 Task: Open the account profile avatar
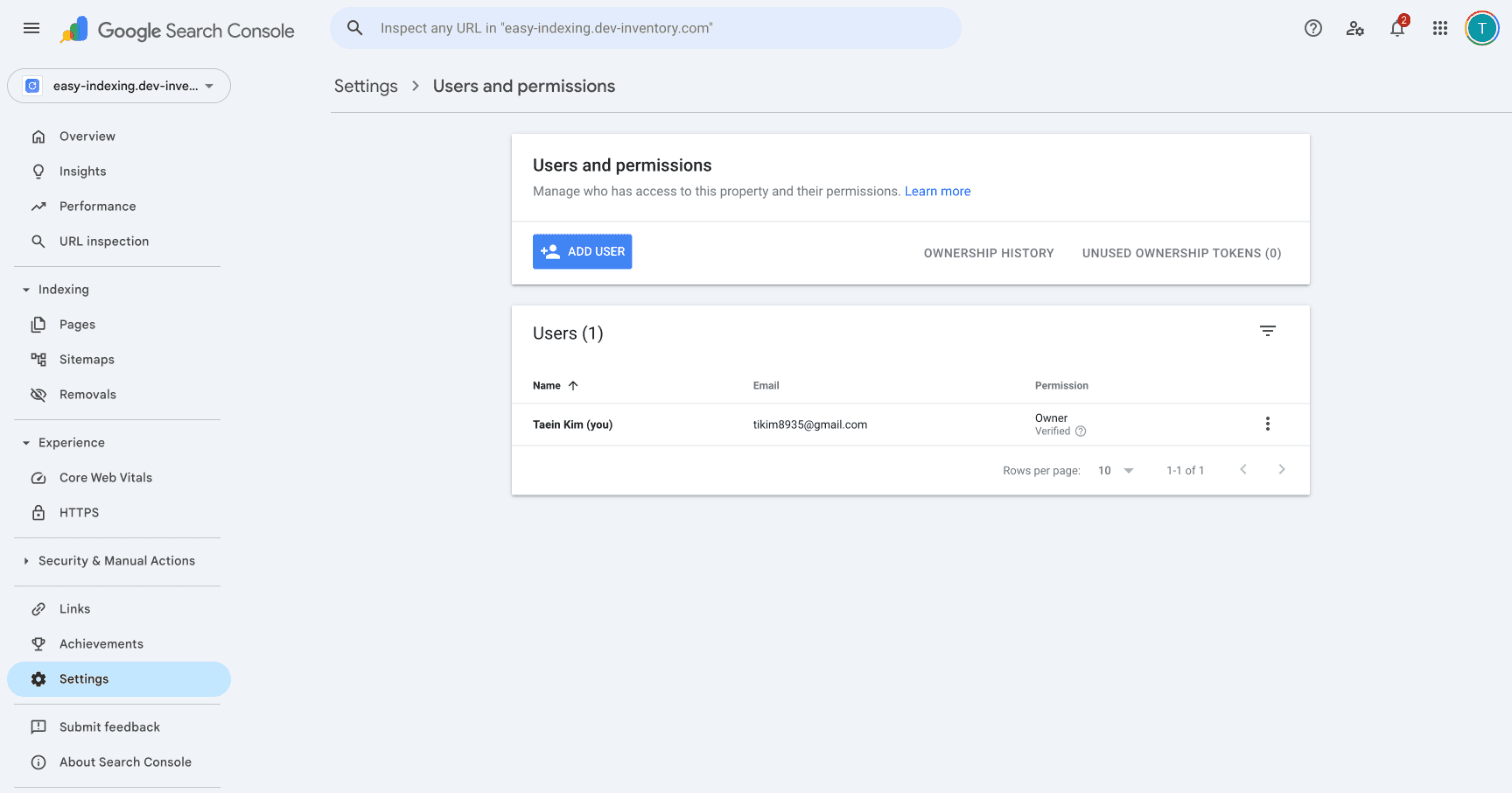tap(1481, 28)
